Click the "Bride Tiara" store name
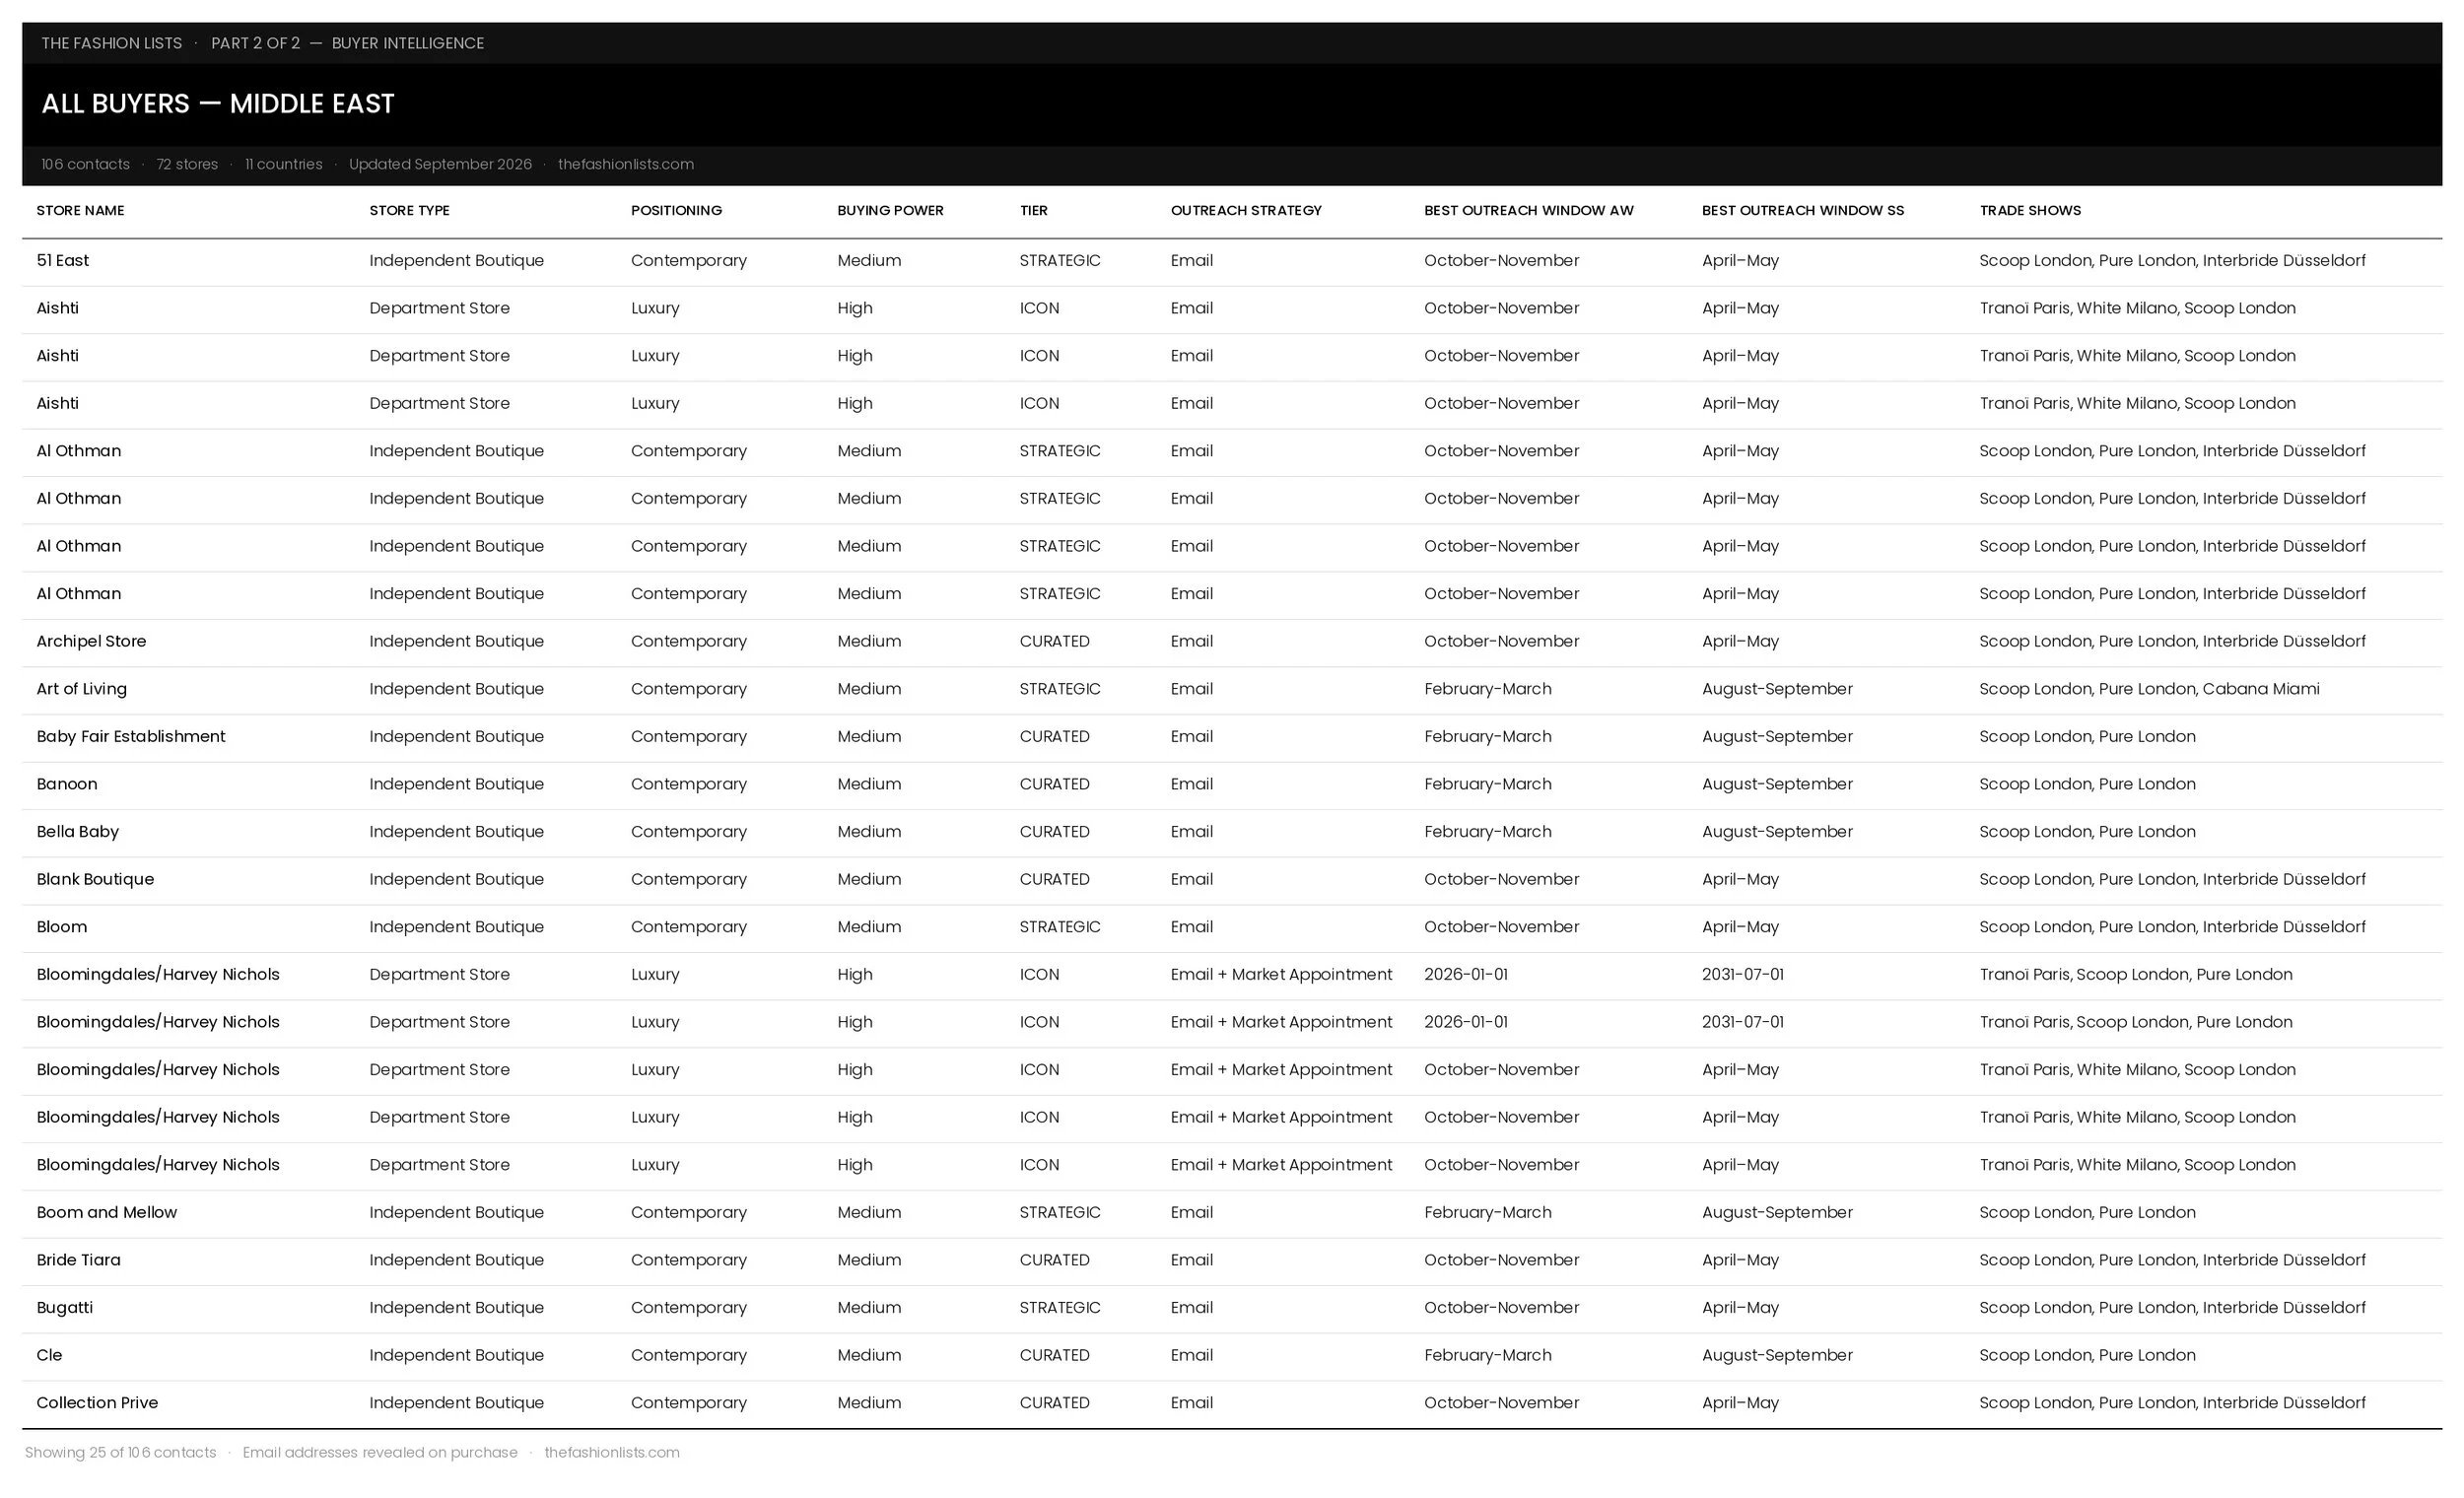 click(x=78, y=1260)
